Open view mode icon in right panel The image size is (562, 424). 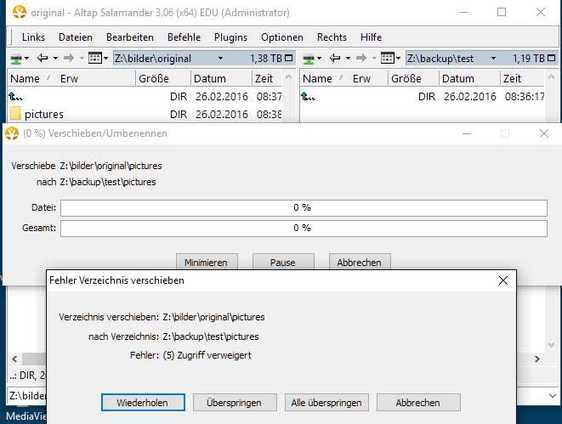click(387, 58)
